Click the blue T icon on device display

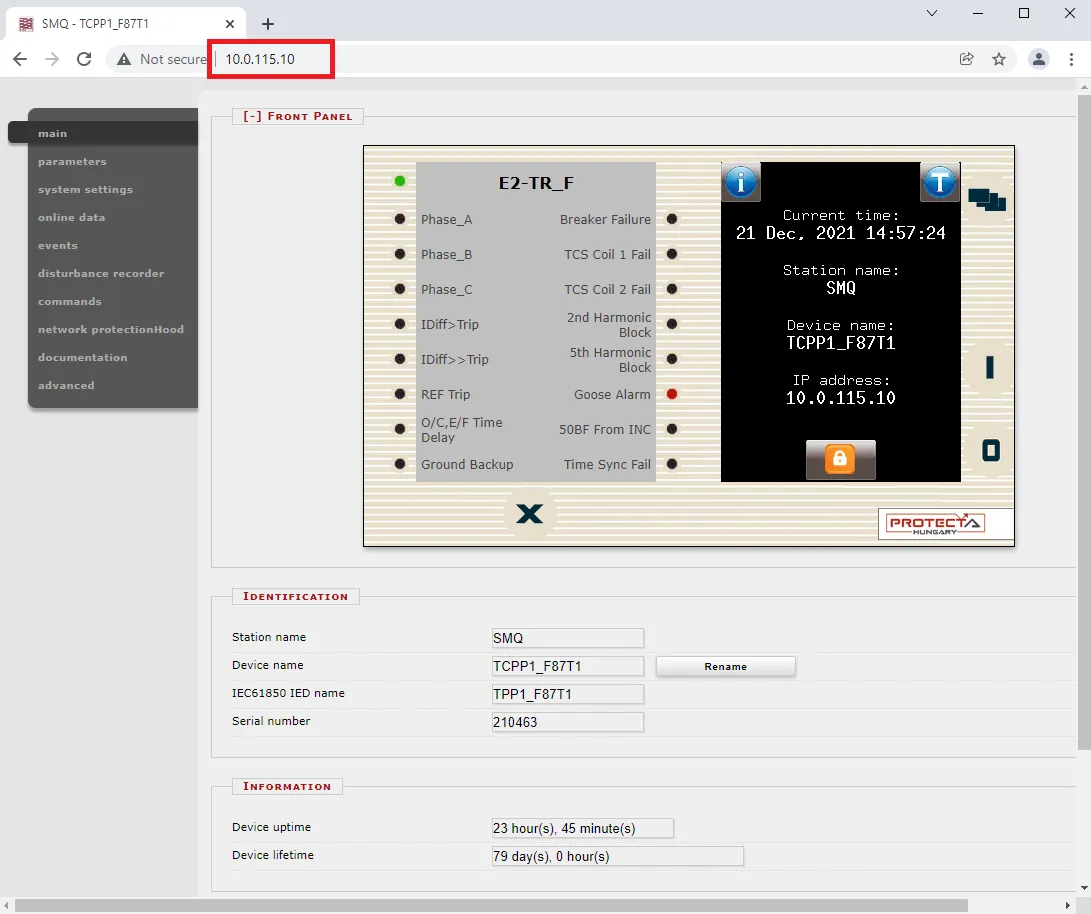(x=940, y=182)
